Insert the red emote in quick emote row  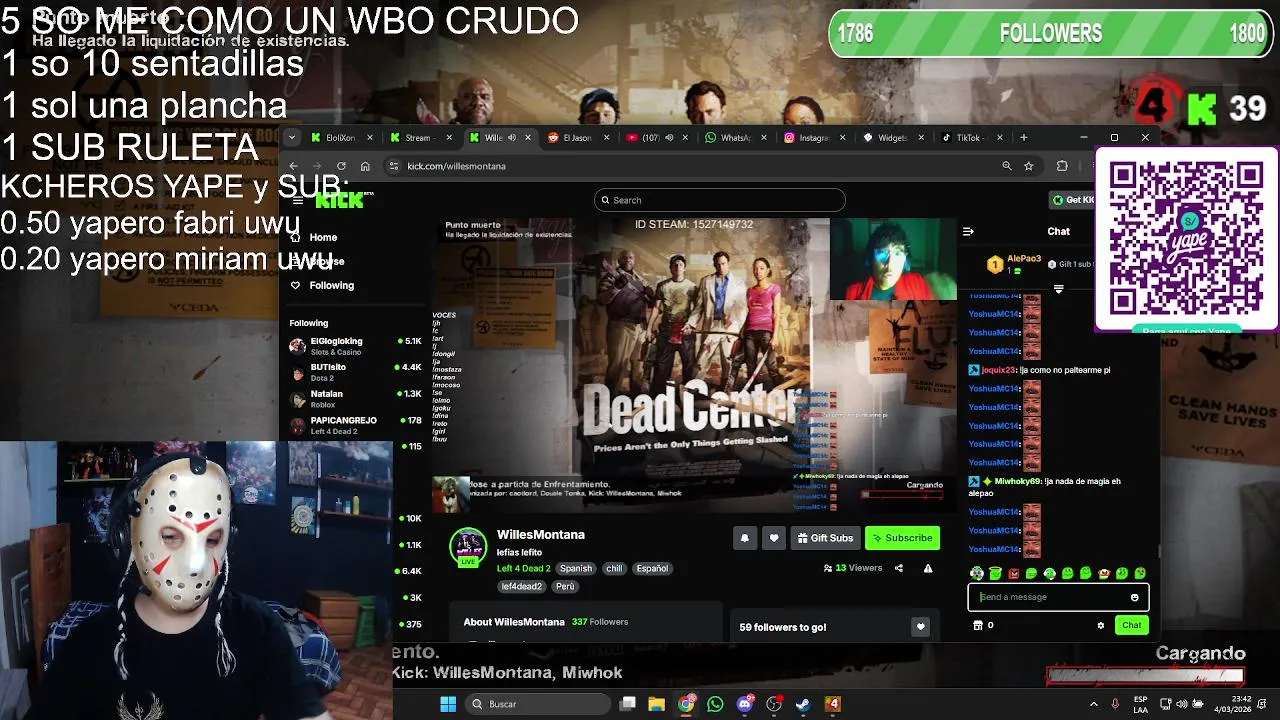pyautogui.click(x=1014, y=573)
